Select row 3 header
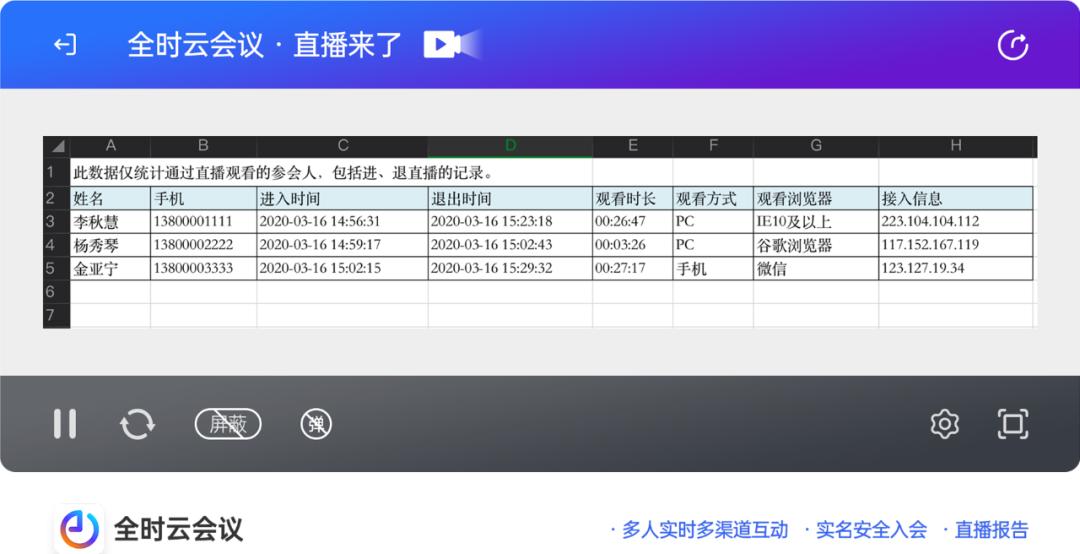Viewport: 1080px width, 554px height. tap(56, 221)
